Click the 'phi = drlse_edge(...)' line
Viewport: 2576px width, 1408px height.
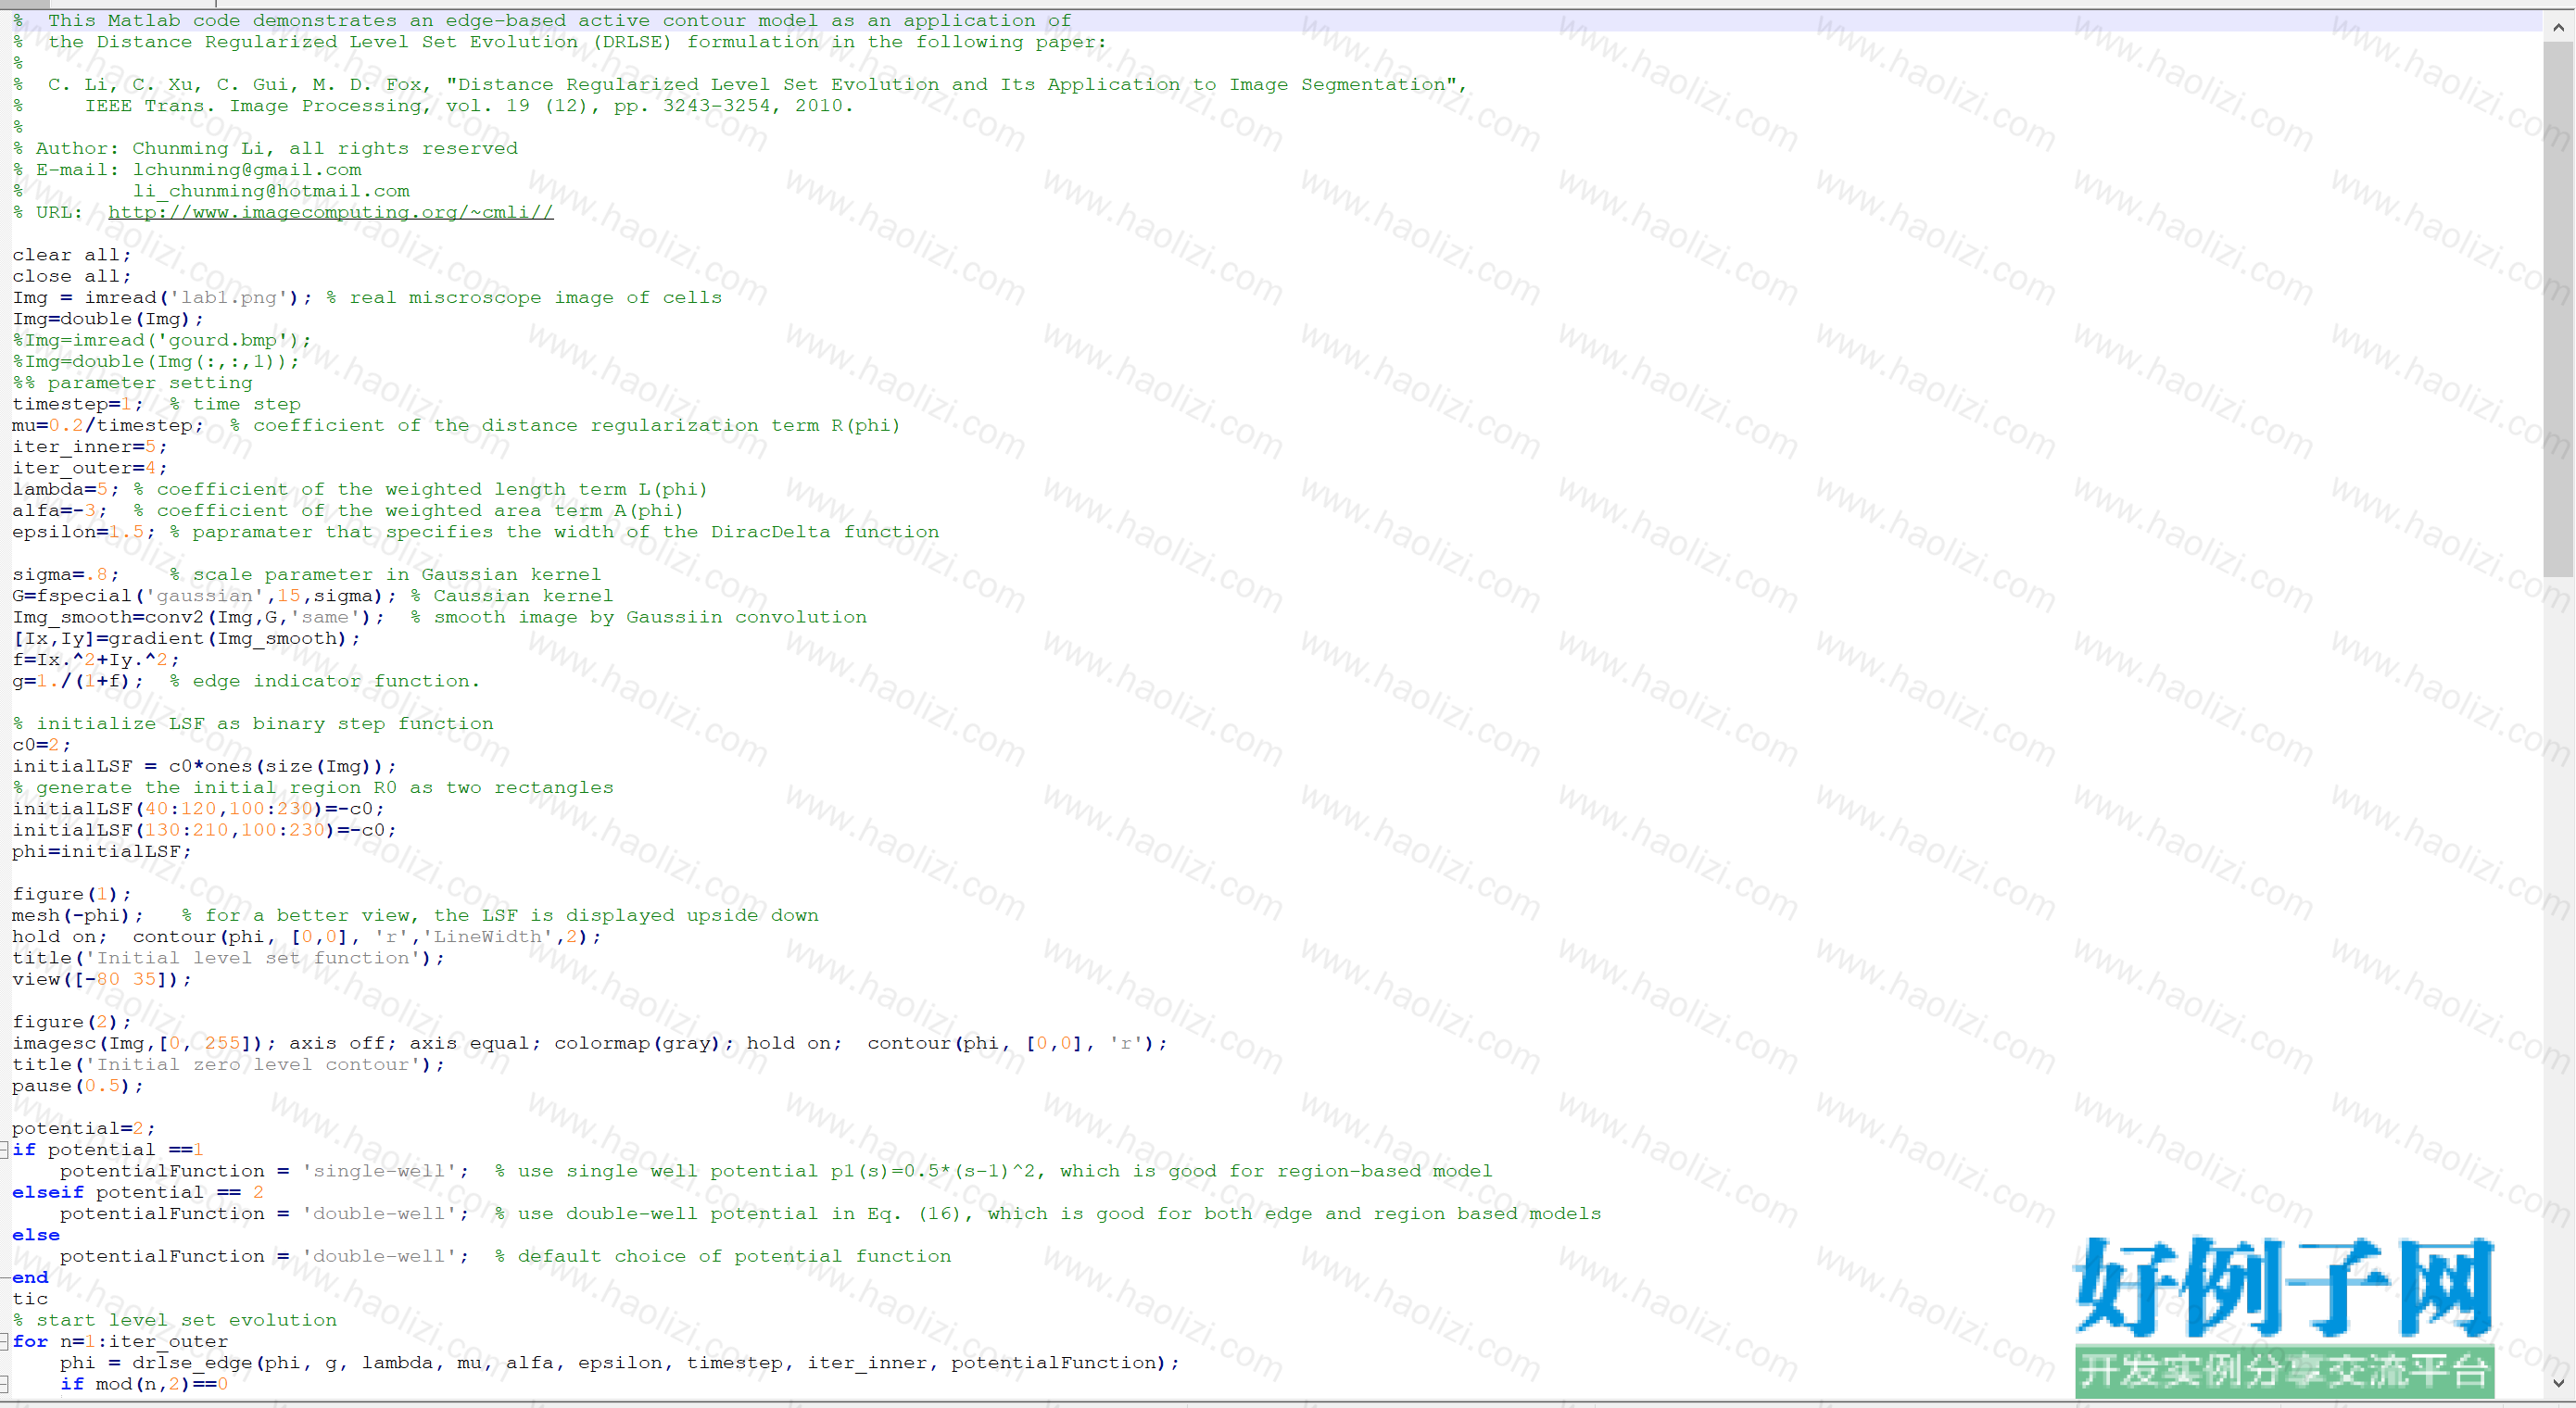(x=620, y=1363)
